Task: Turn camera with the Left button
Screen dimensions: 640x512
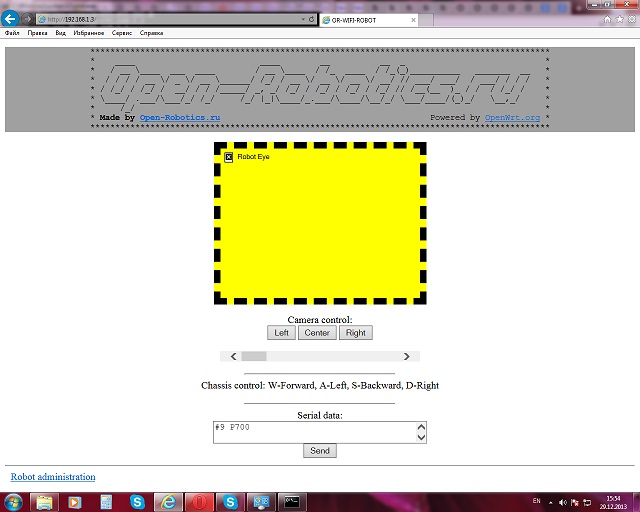Action: (281, 333)
